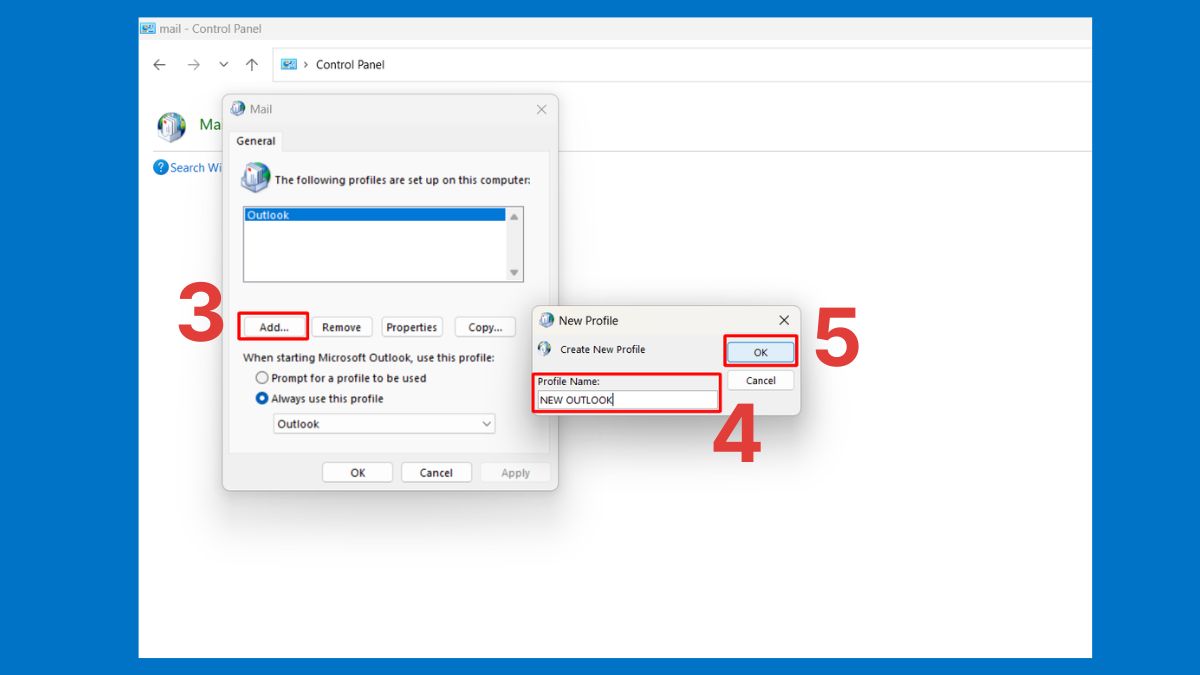Click the help question mark icon
The width and height of the screenshot is (1200, 675).
[x=160, y=167]
